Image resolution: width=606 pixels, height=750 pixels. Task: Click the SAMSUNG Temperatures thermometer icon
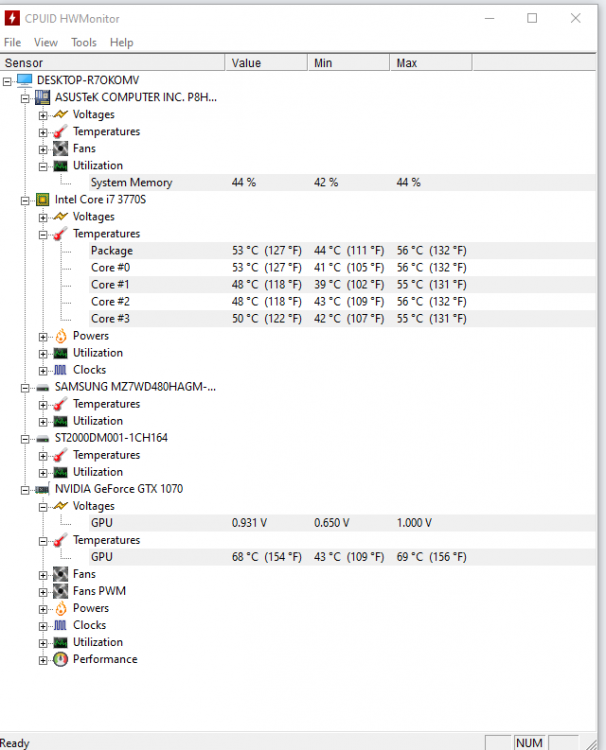(x=60, y=404)
